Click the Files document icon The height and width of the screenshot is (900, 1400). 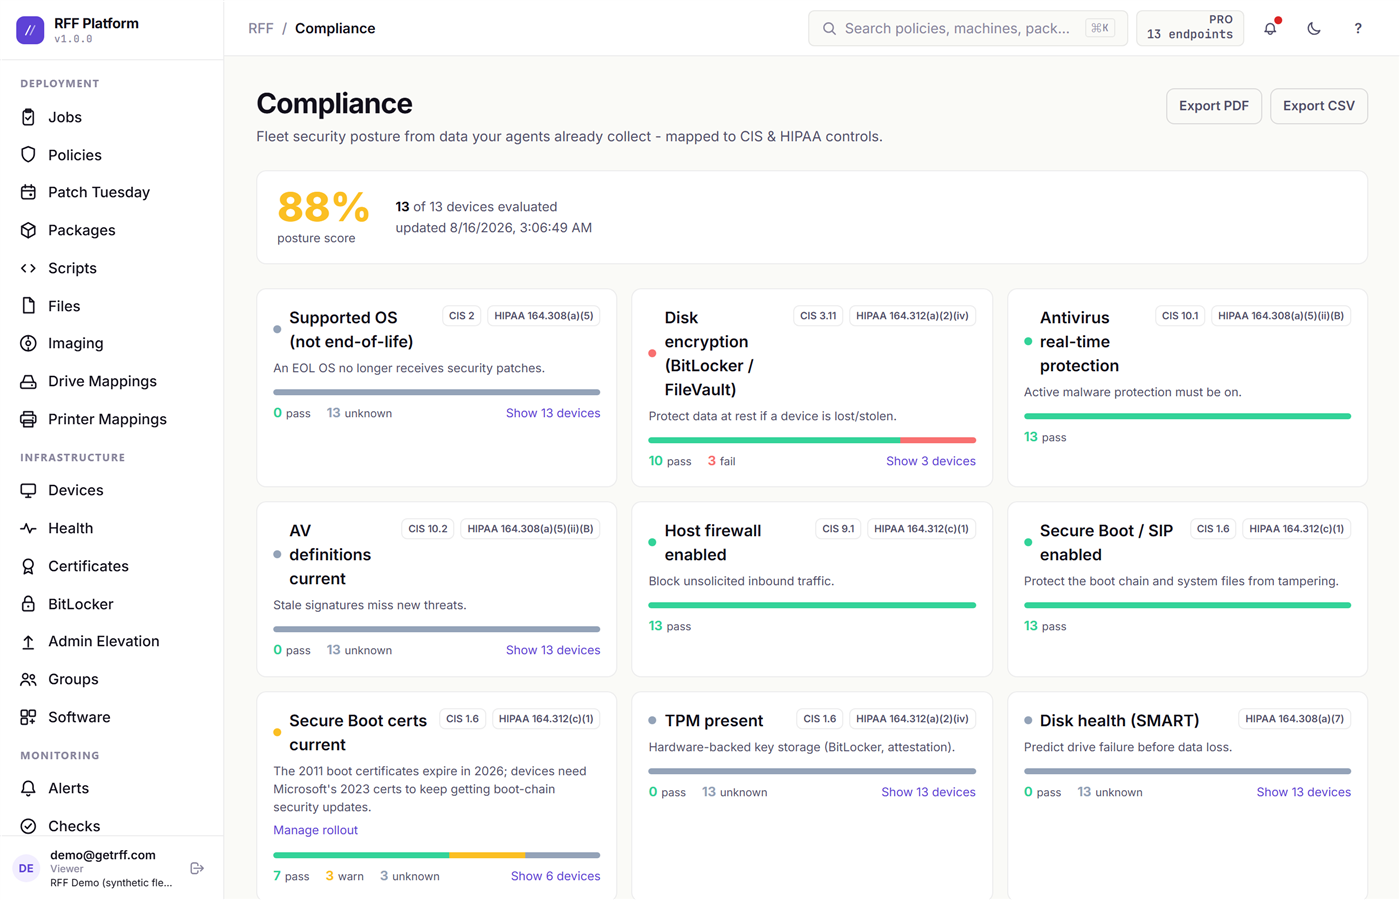28,306
